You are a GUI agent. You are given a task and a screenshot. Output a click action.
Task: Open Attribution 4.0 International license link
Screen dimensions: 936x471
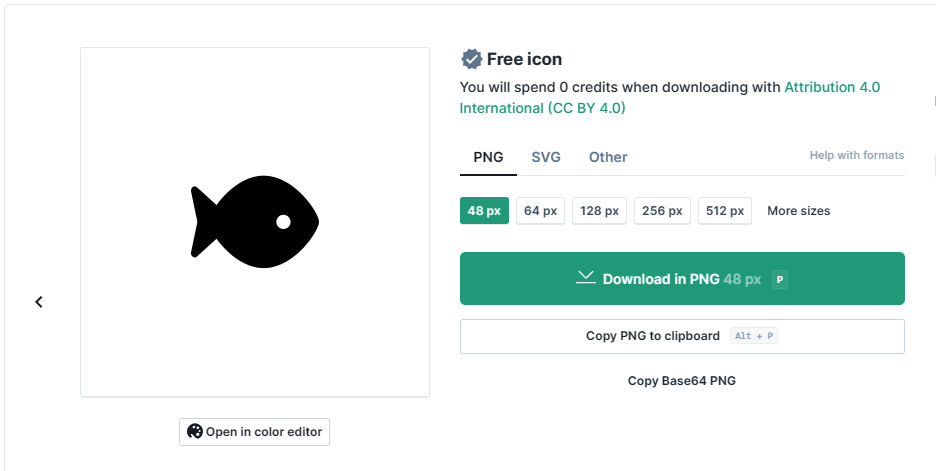670,97
